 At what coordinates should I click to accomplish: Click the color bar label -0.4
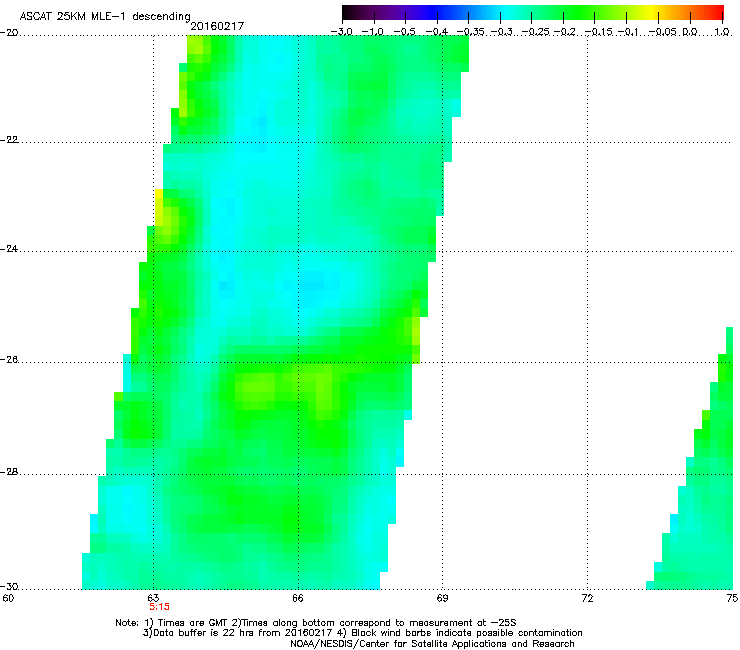tap(437, 32)
